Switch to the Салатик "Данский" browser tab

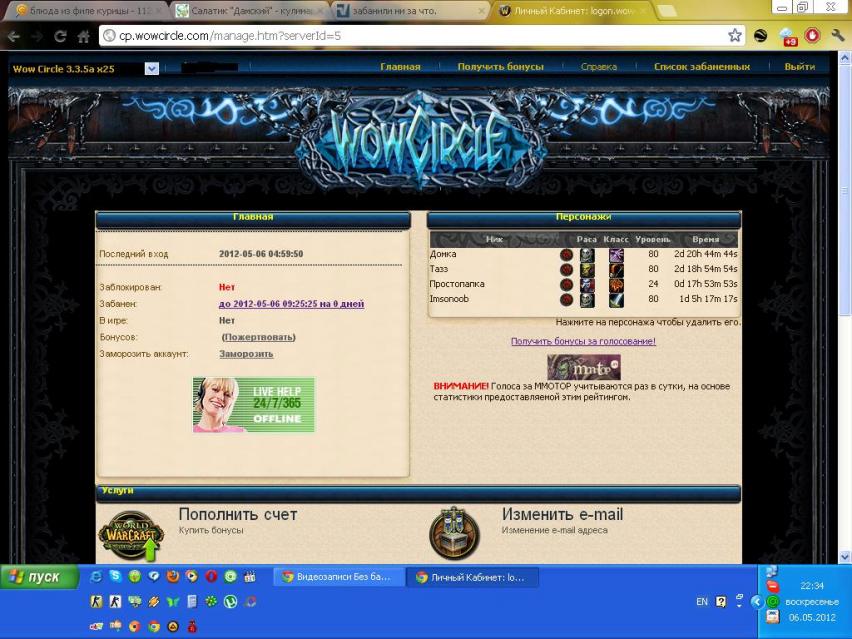[x=245, y=10]
